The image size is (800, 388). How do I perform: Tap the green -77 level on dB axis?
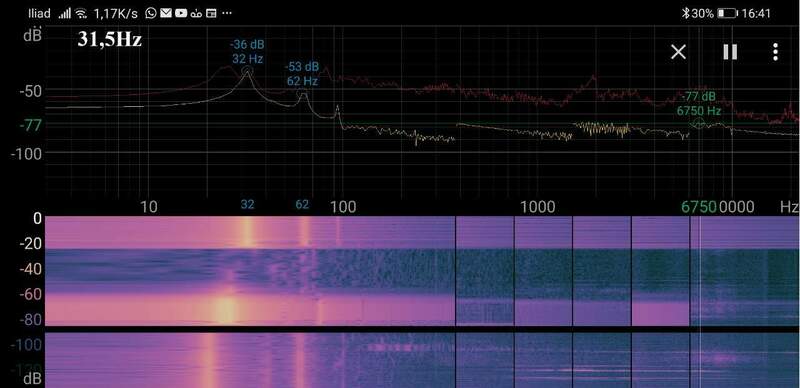point(30,125)
